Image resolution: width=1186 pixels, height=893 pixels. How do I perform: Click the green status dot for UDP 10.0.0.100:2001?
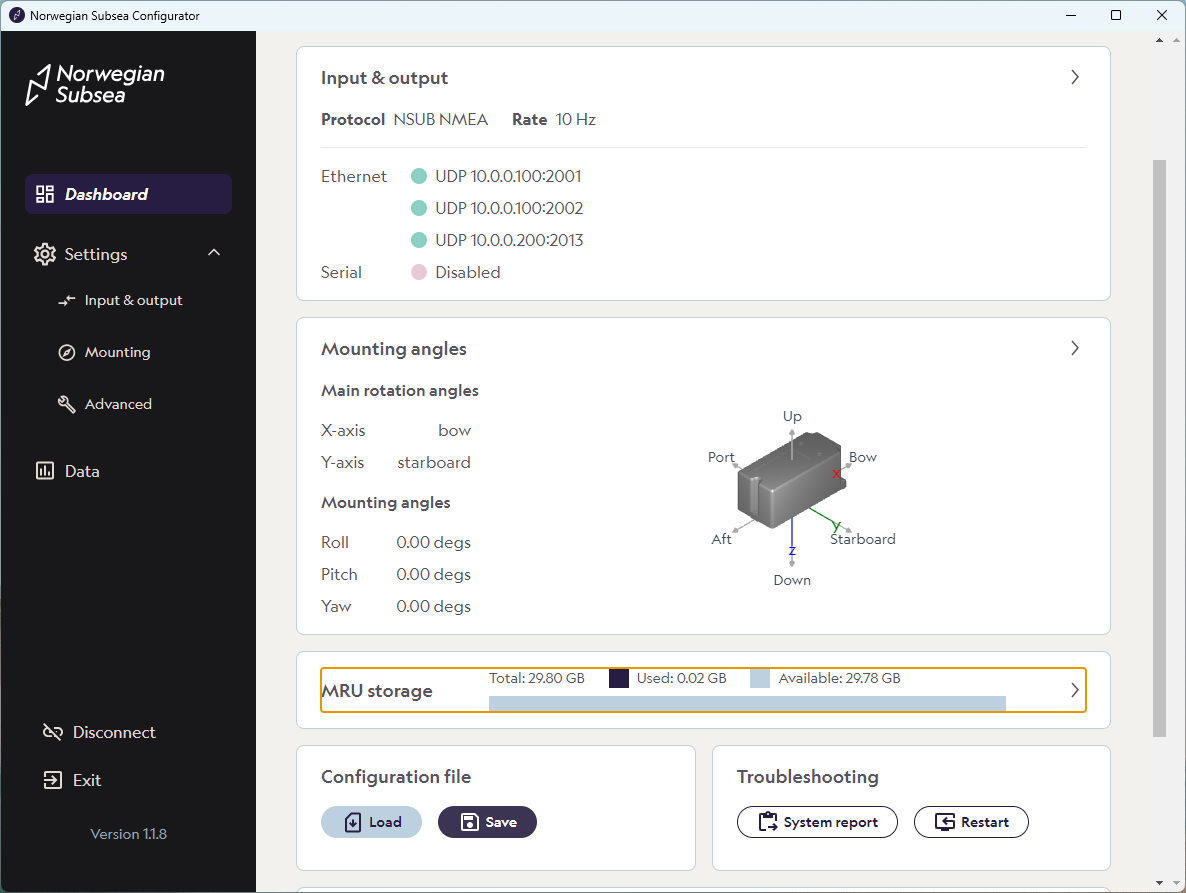(x=418, y=176)
